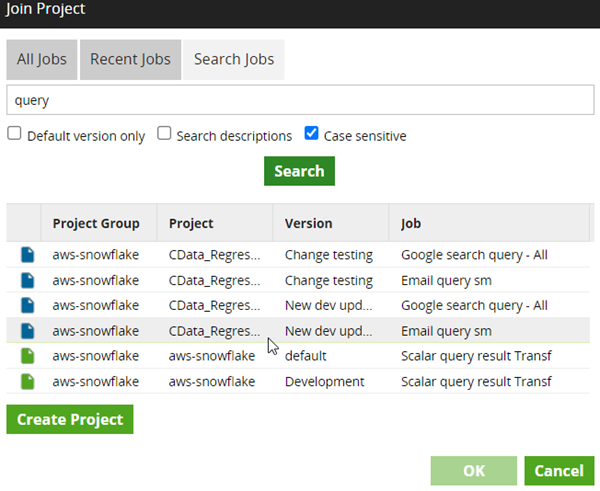Switch to the All Jobs tab
This screenshot has width=600, height=491.
point(42,60)
